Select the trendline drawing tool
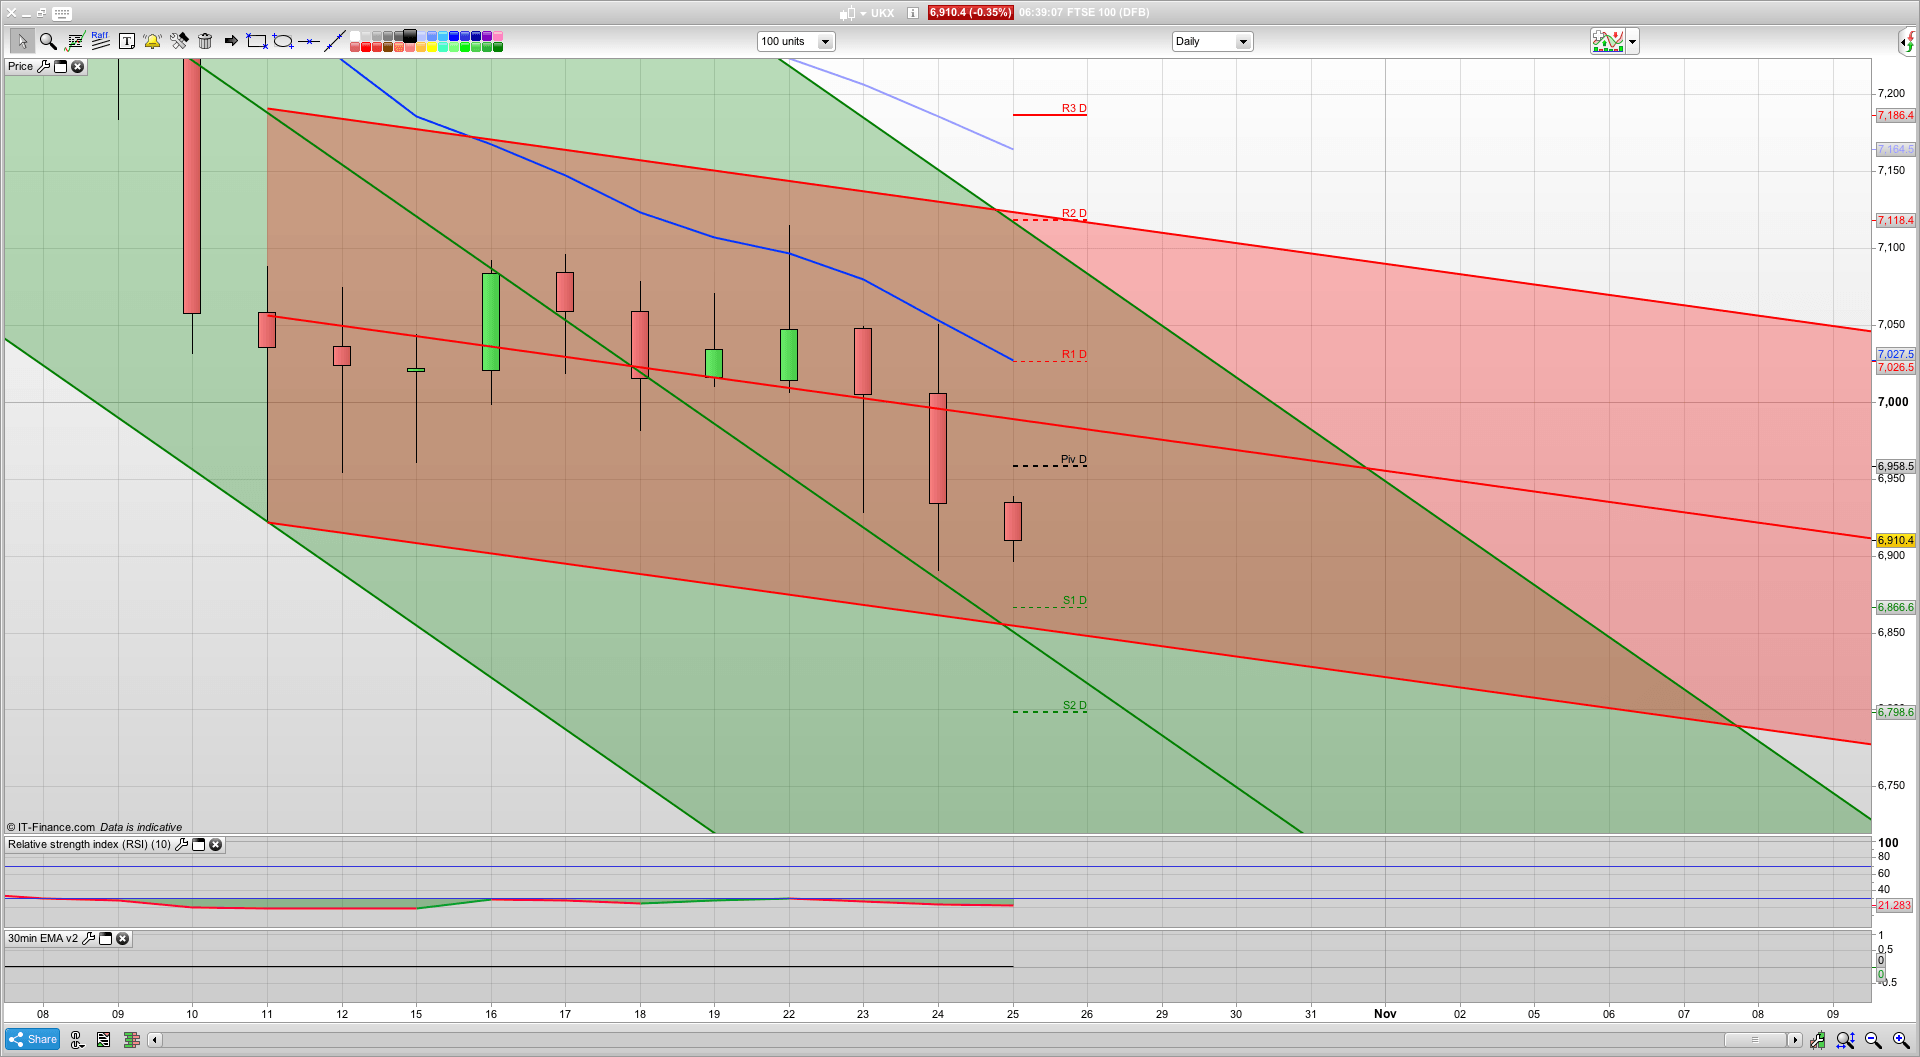Image resolution: width=1920 pixels, height=1057 pixels. (334, 41)
